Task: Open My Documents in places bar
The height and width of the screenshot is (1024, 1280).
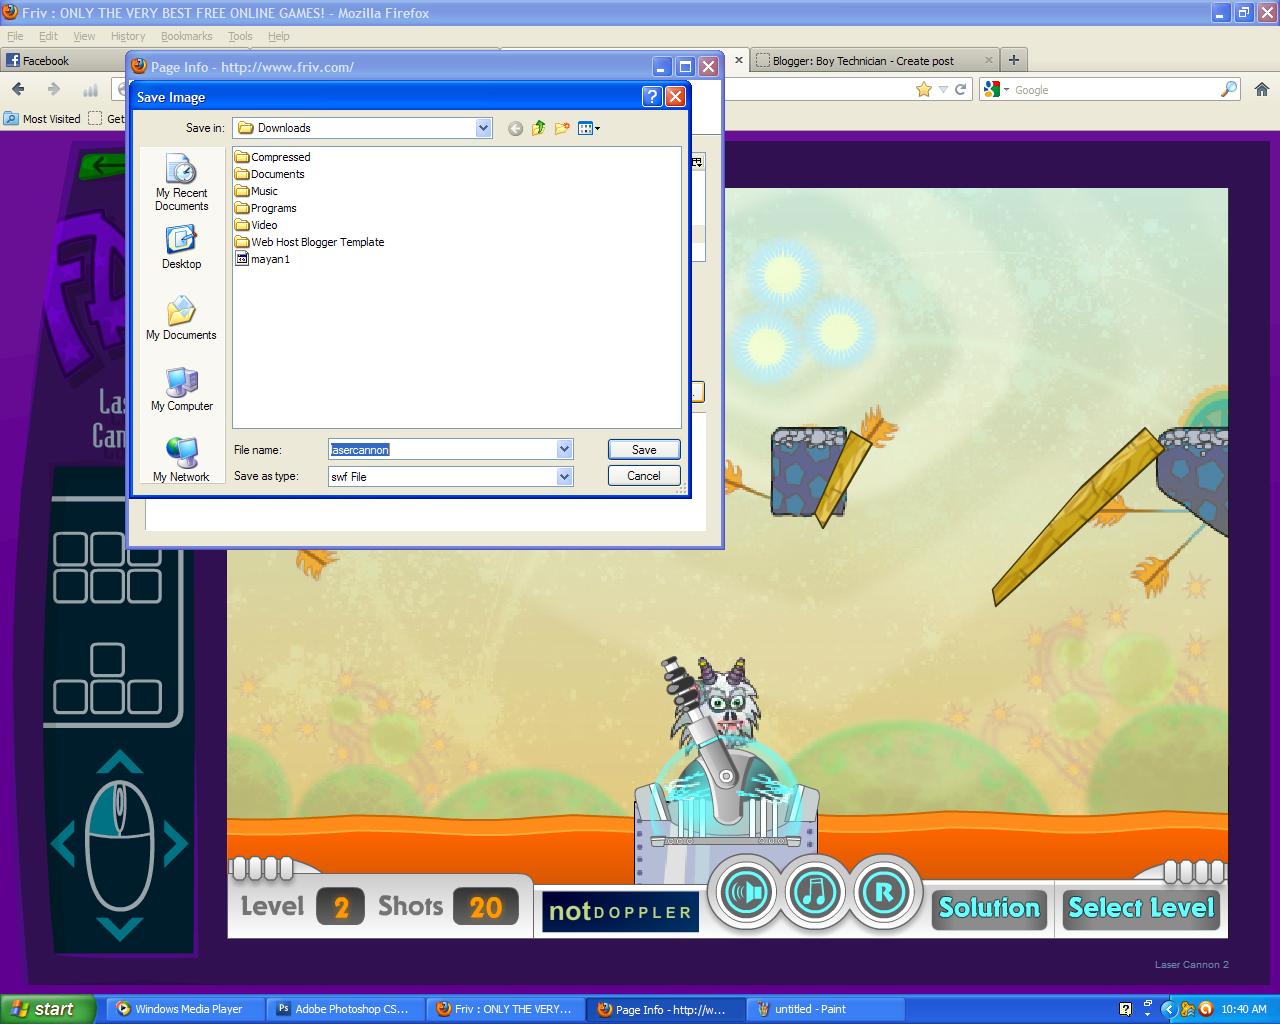Action: [181, 318]
